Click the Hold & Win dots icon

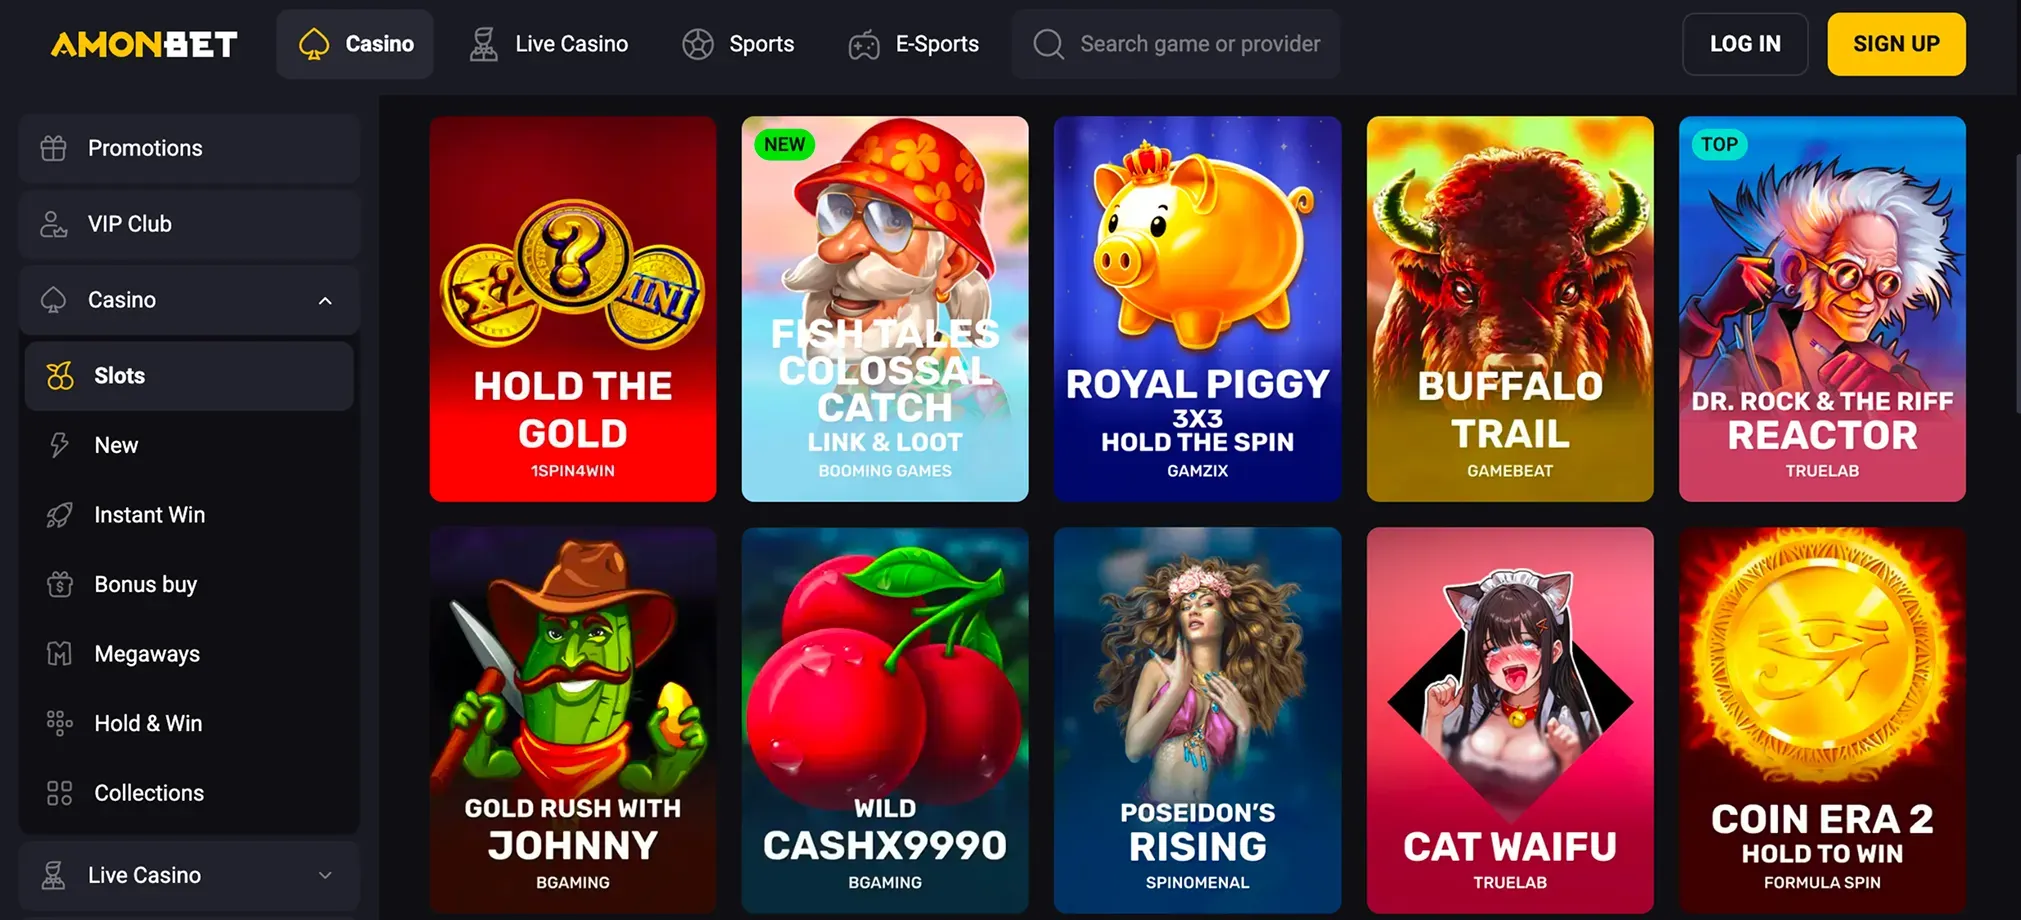point(60,723)
